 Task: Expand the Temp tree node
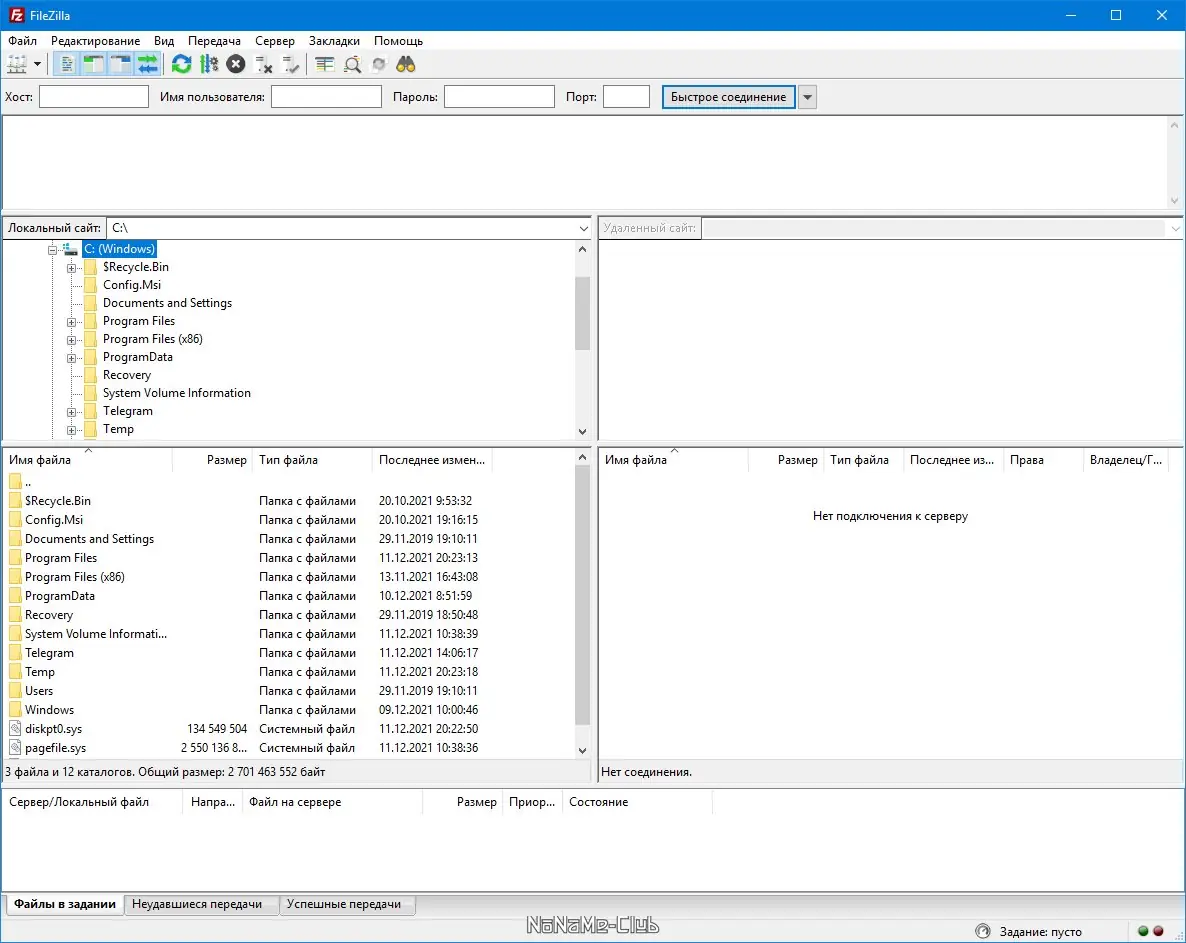pyautogui.click(x=71, y=430)
